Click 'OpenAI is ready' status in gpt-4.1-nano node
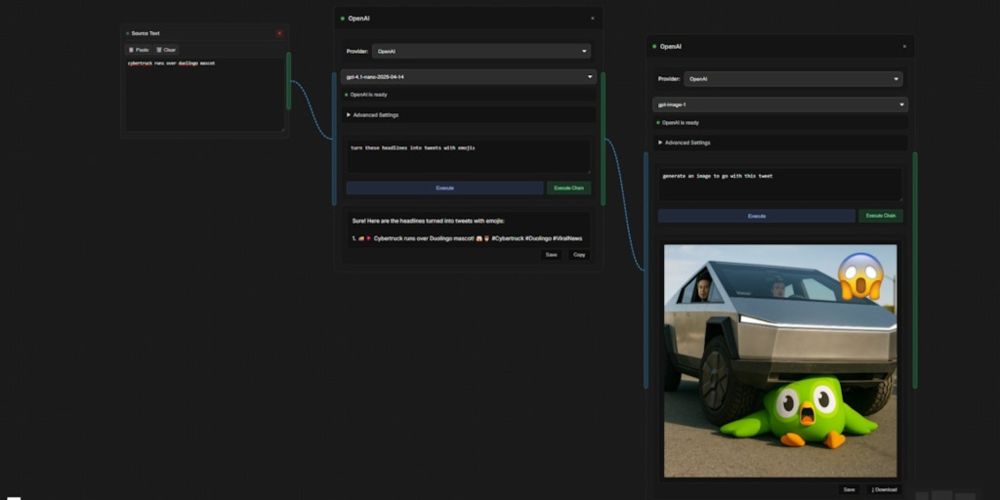 point(368,94)
